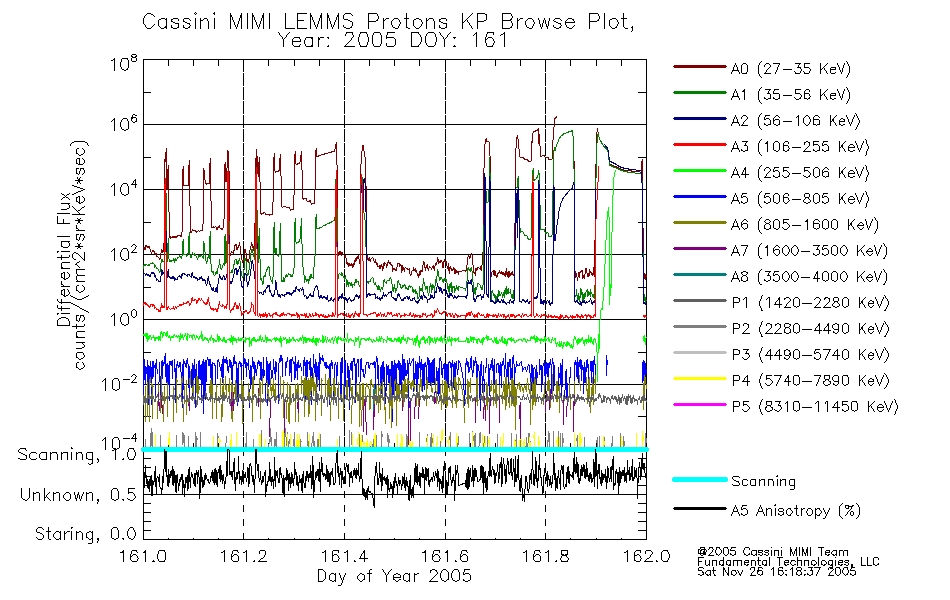Click the x-axis tick label 161.0
The width and height of the screenshot is (950, 600).
143,556
